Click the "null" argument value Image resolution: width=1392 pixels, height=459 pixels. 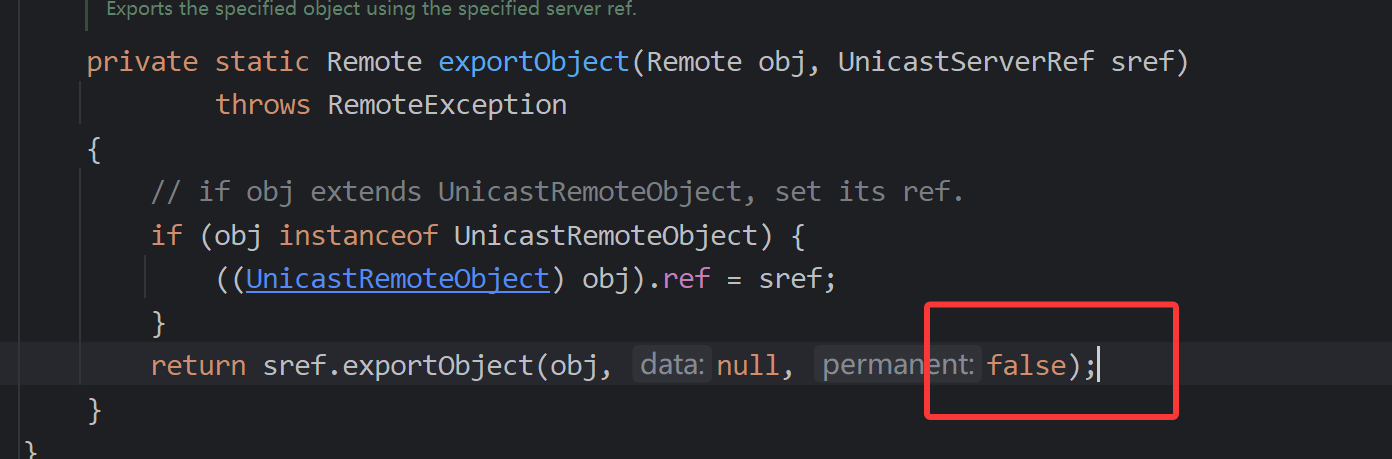click(x=747, y=366)
